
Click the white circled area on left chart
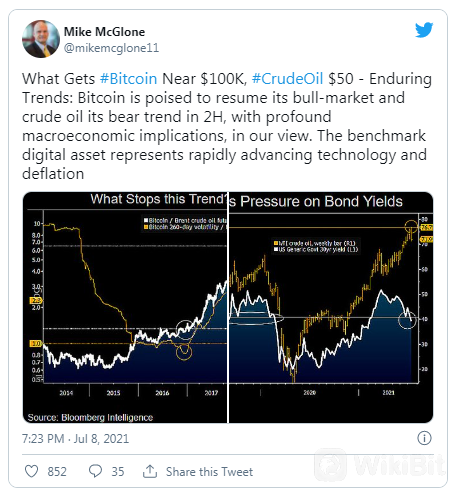coord(185,329)
